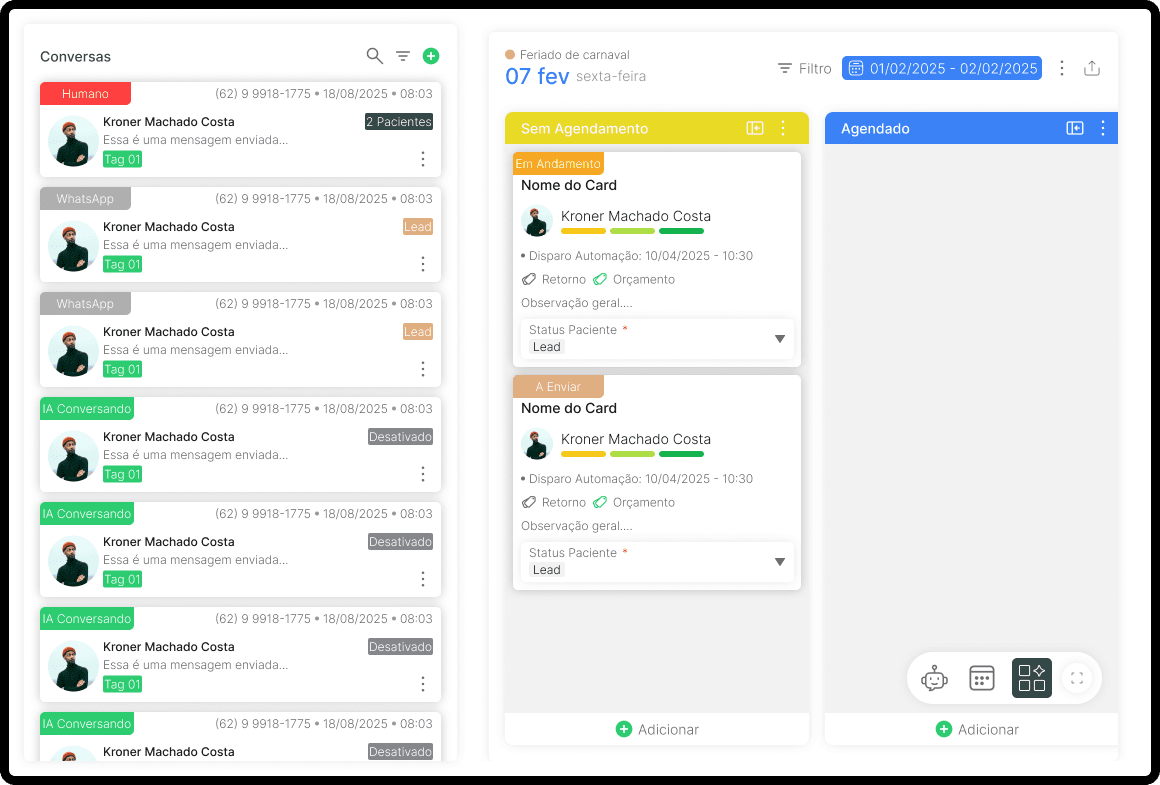Open Status Paciente dropdown on first card
The width and height of the screenshot is (1160, 785).
coord(780,338)
